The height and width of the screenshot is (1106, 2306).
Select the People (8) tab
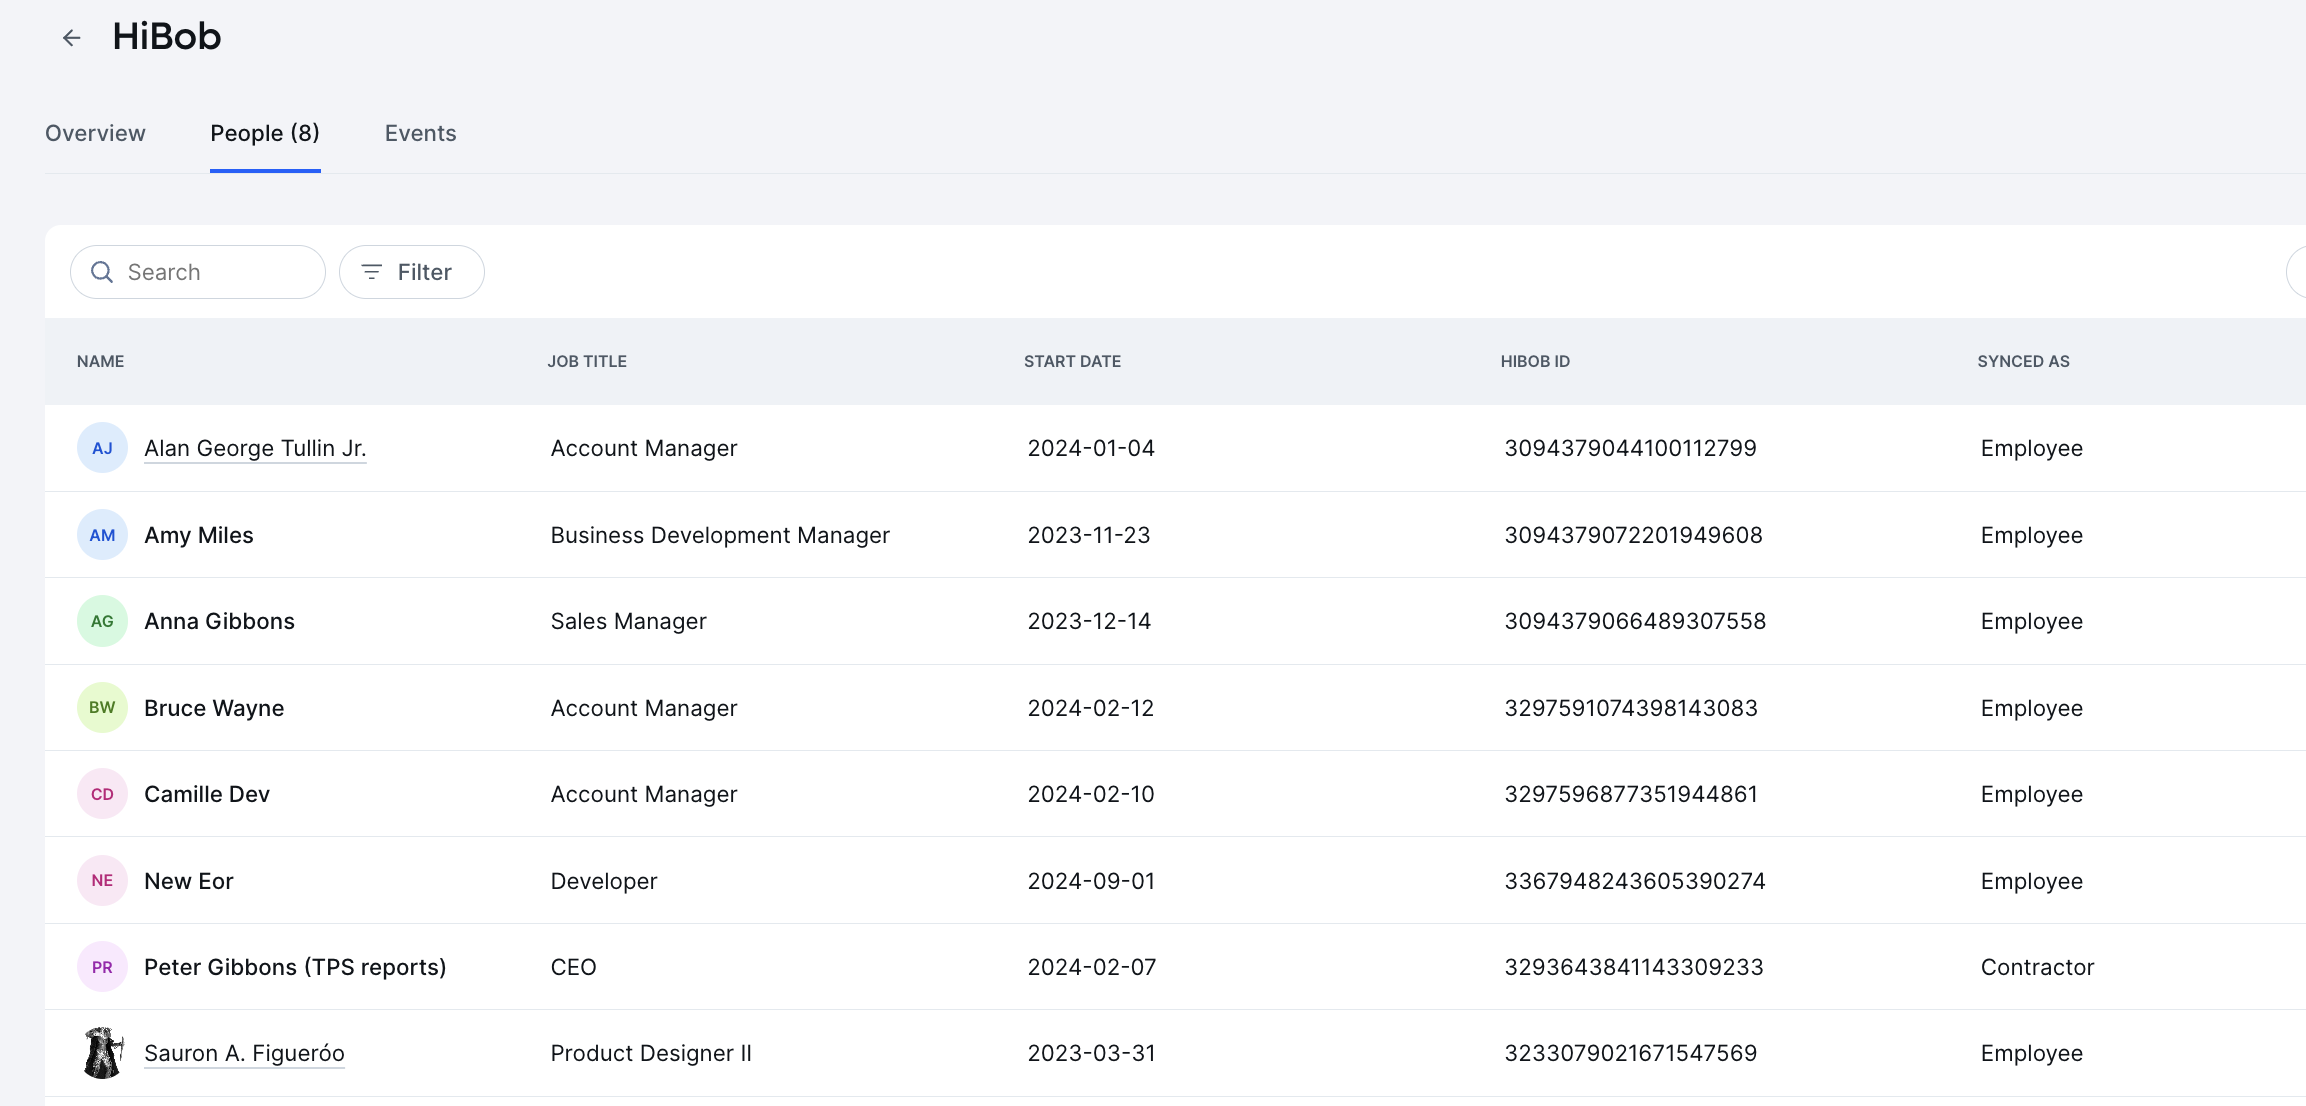pyautogui.click(x=264, y=132)
